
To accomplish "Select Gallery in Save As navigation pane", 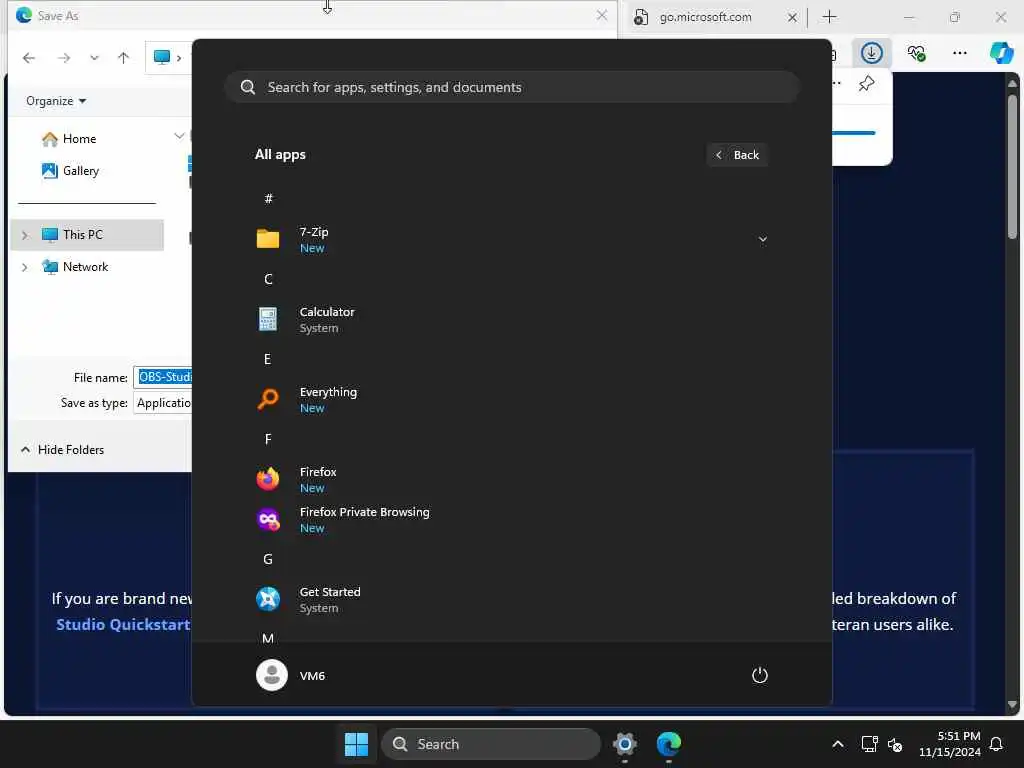I will pyautogui.click(x=71, y=171).
